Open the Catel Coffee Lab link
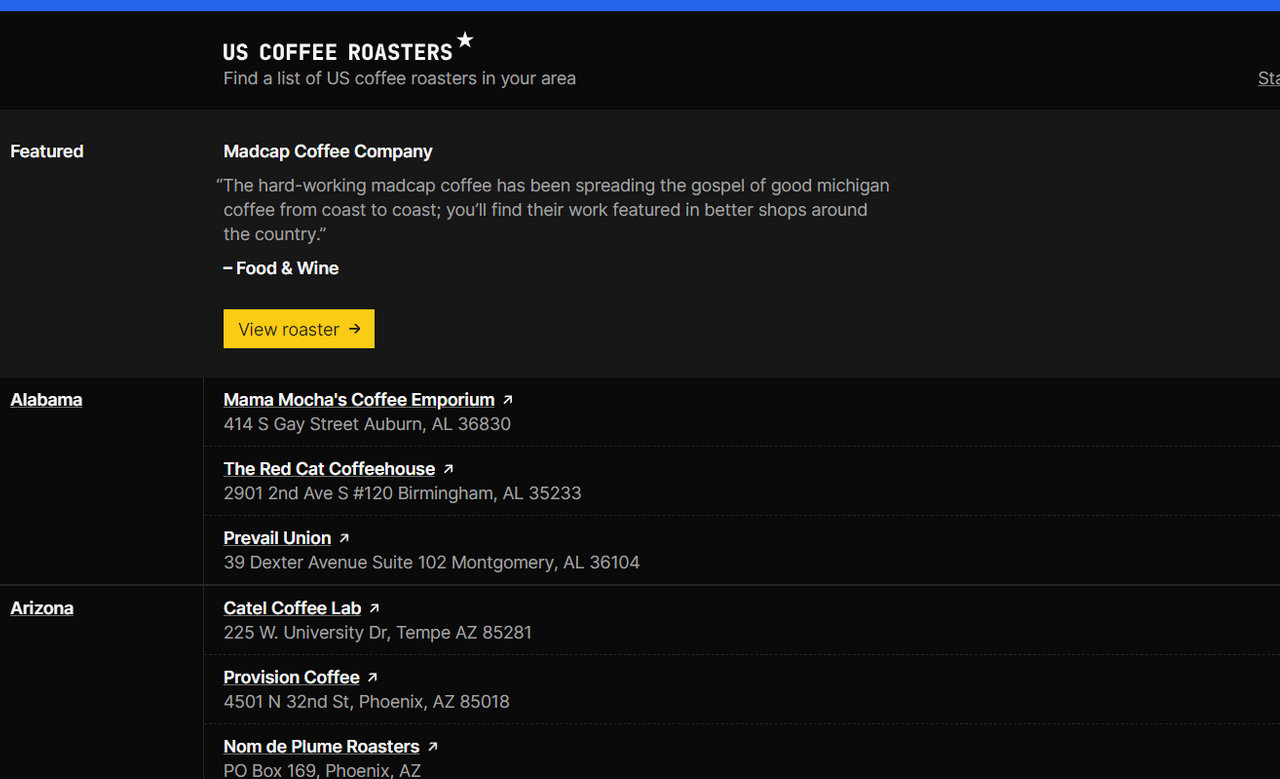Screen dimensions: 1280x779 coord(292,608)
